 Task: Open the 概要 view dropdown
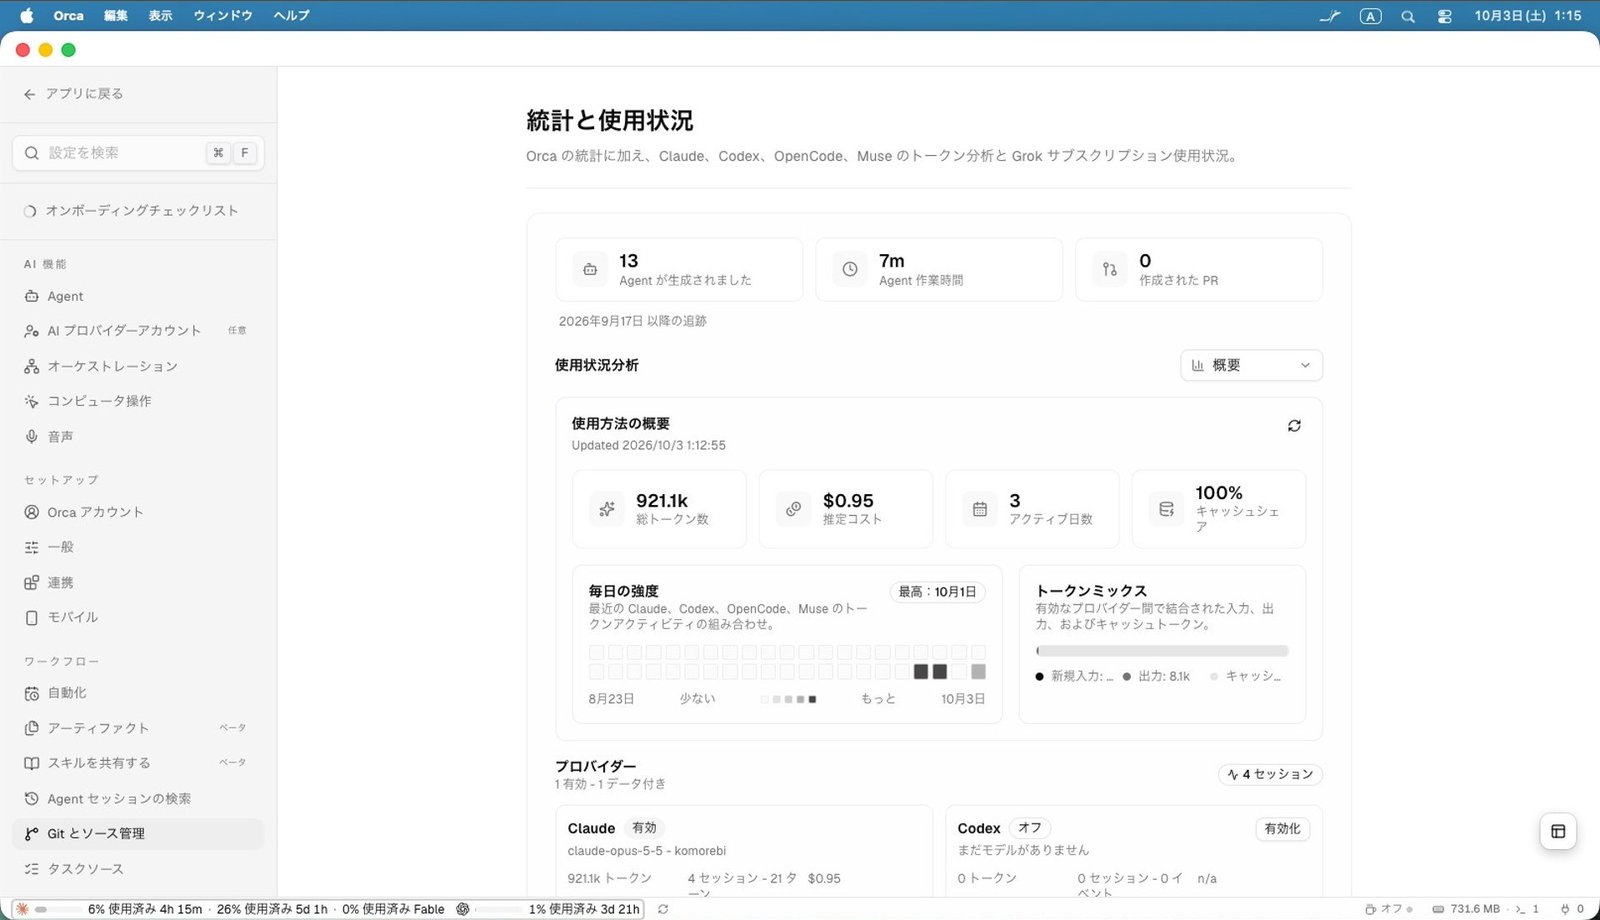1251,365
